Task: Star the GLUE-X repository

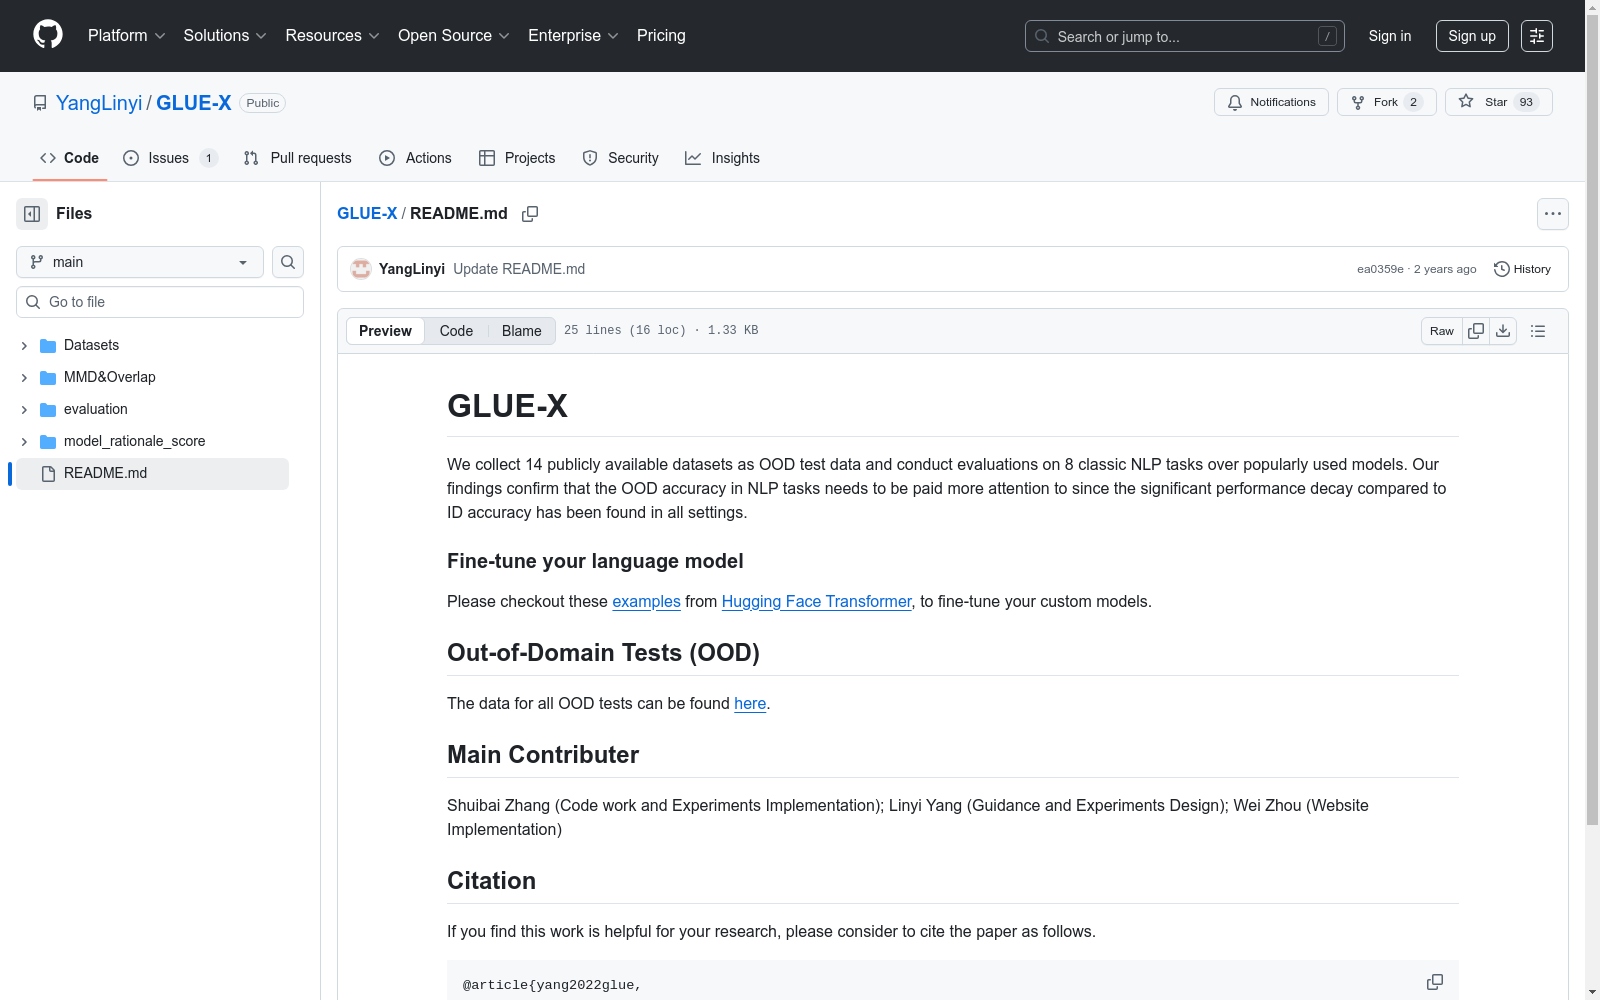Action: pyautogui.click(x=1498, y=102)
